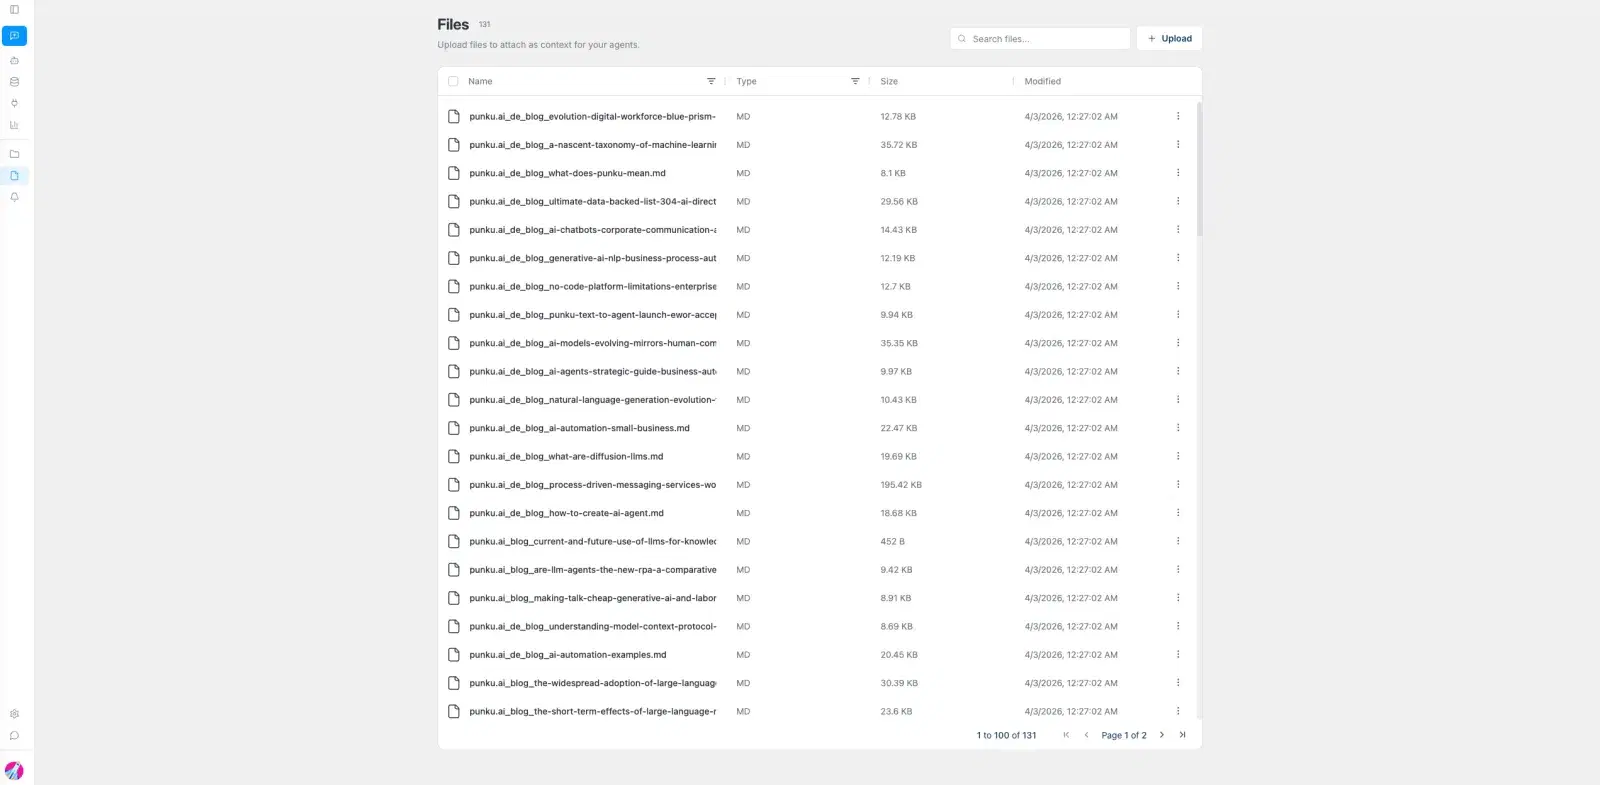Image resolution: width=1600 pixels, height=785 pixels.
Task: Open file punku.ai_de_blog_how-to-create-ai-agent.md
Action: 566,513
